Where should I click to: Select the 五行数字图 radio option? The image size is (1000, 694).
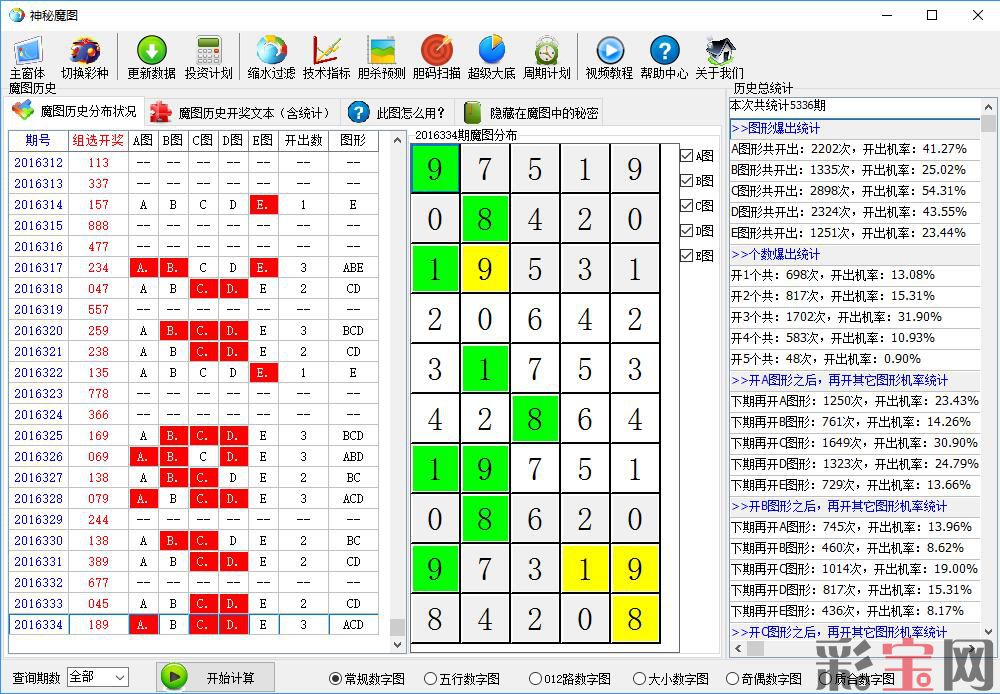[x=430, y=679]
